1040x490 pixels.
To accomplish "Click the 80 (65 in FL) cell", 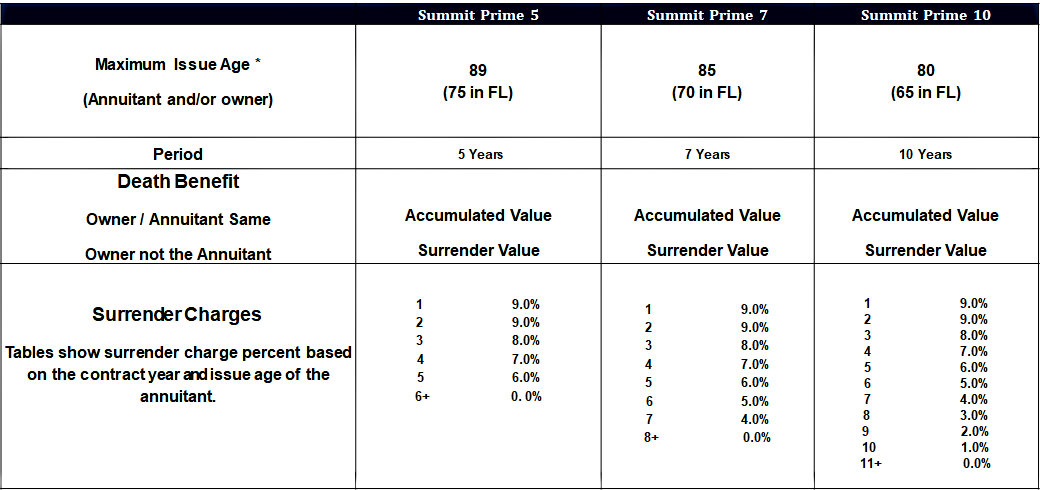I will [925, 82].
